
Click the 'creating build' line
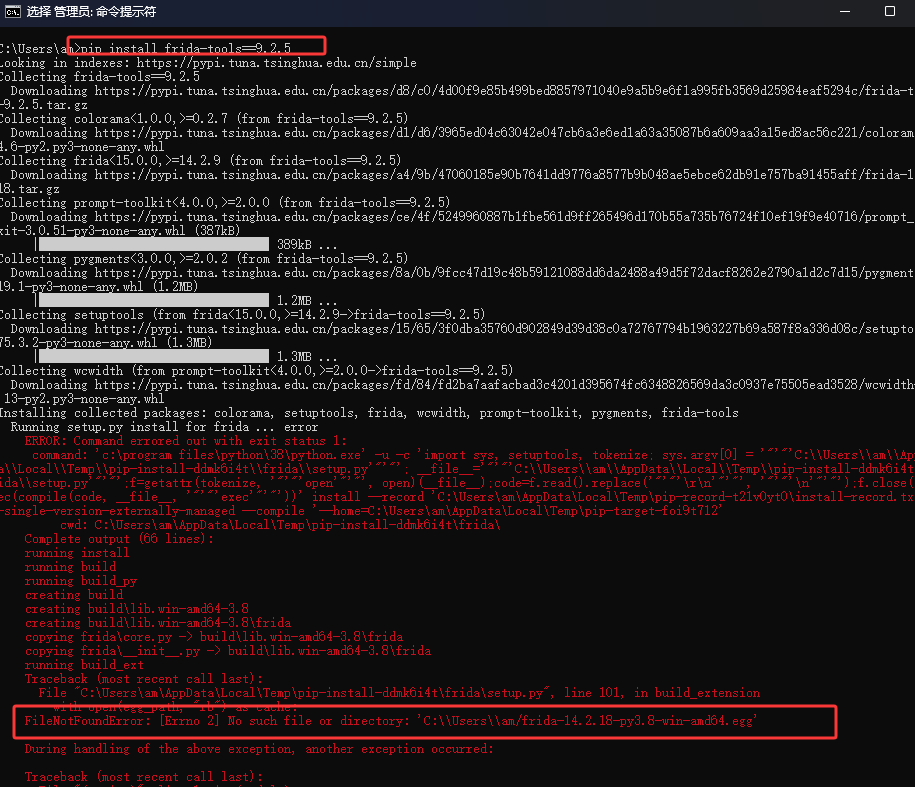pos(74,595)
